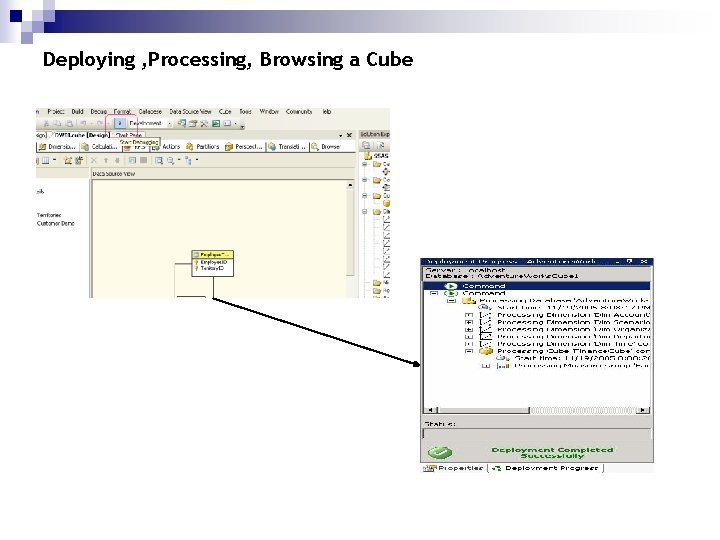Collapse the Processing Database node

pyautogui.click(x=451, y=300)
